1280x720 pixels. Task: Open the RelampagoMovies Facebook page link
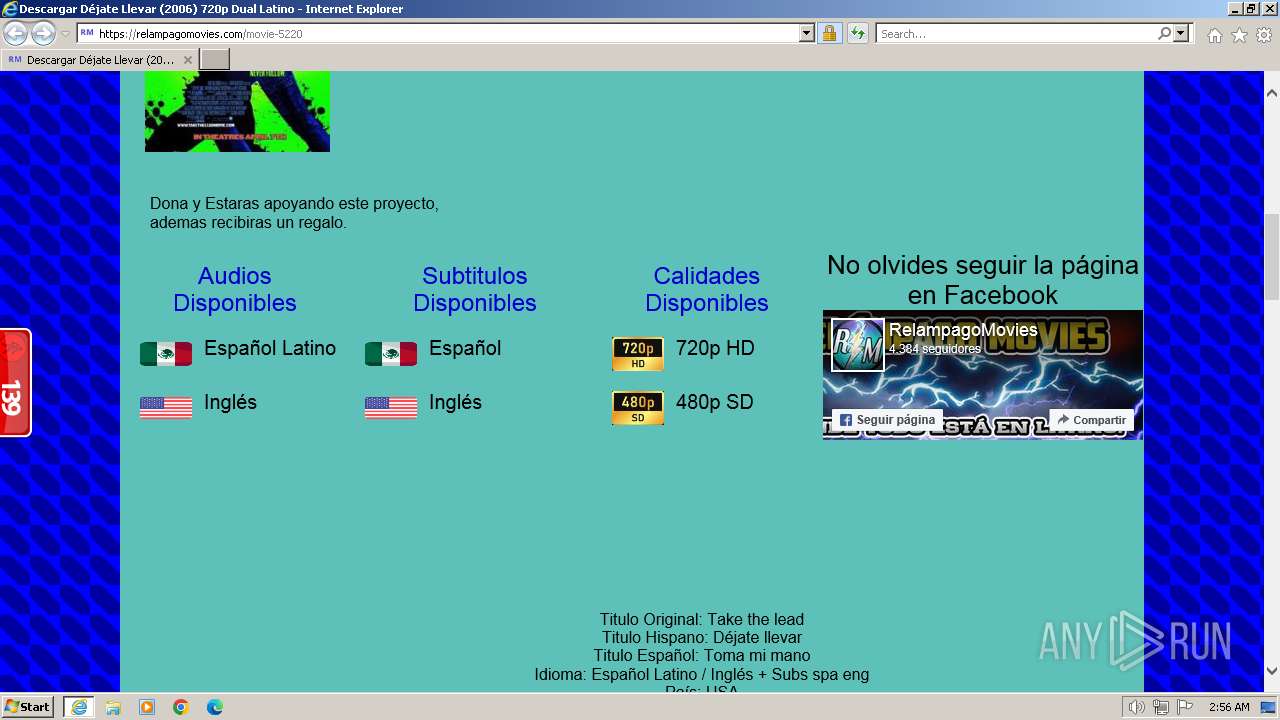click(x=963, y=330)
